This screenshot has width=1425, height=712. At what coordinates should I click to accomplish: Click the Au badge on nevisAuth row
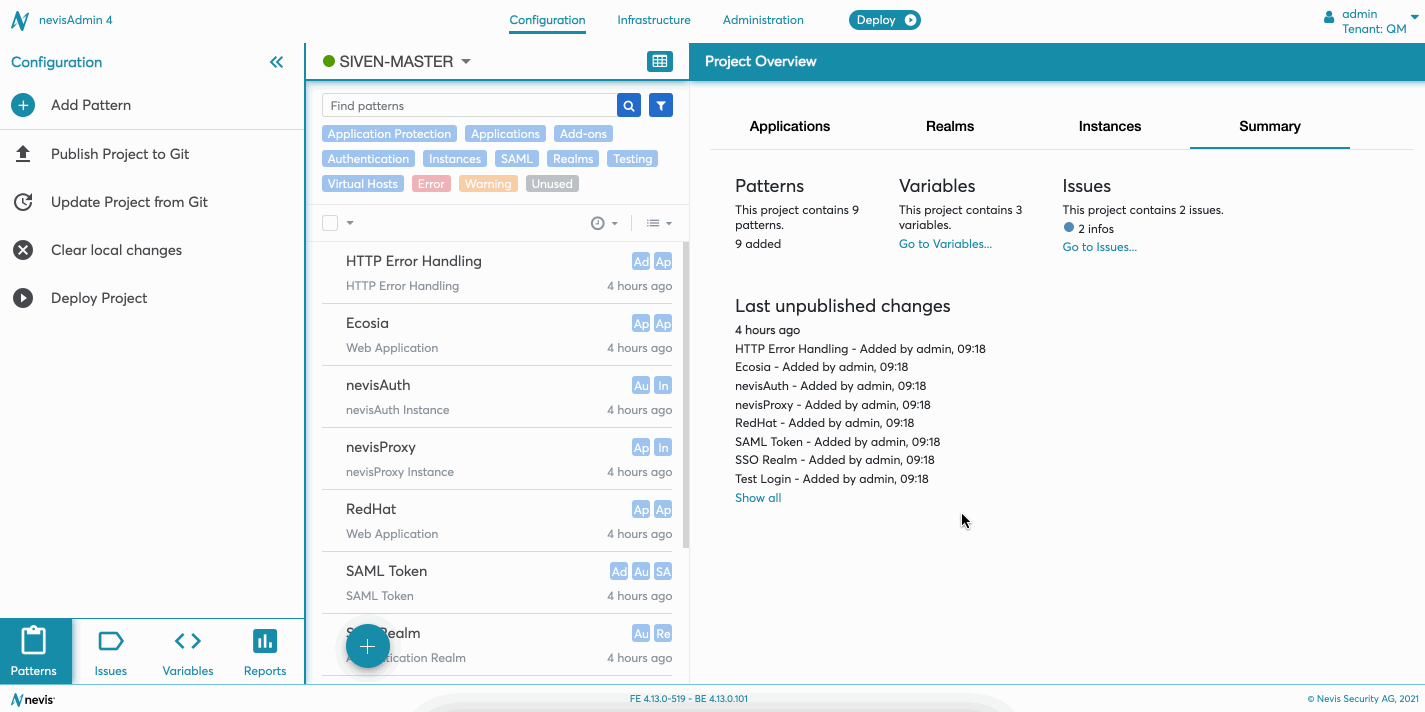point(641,386)
